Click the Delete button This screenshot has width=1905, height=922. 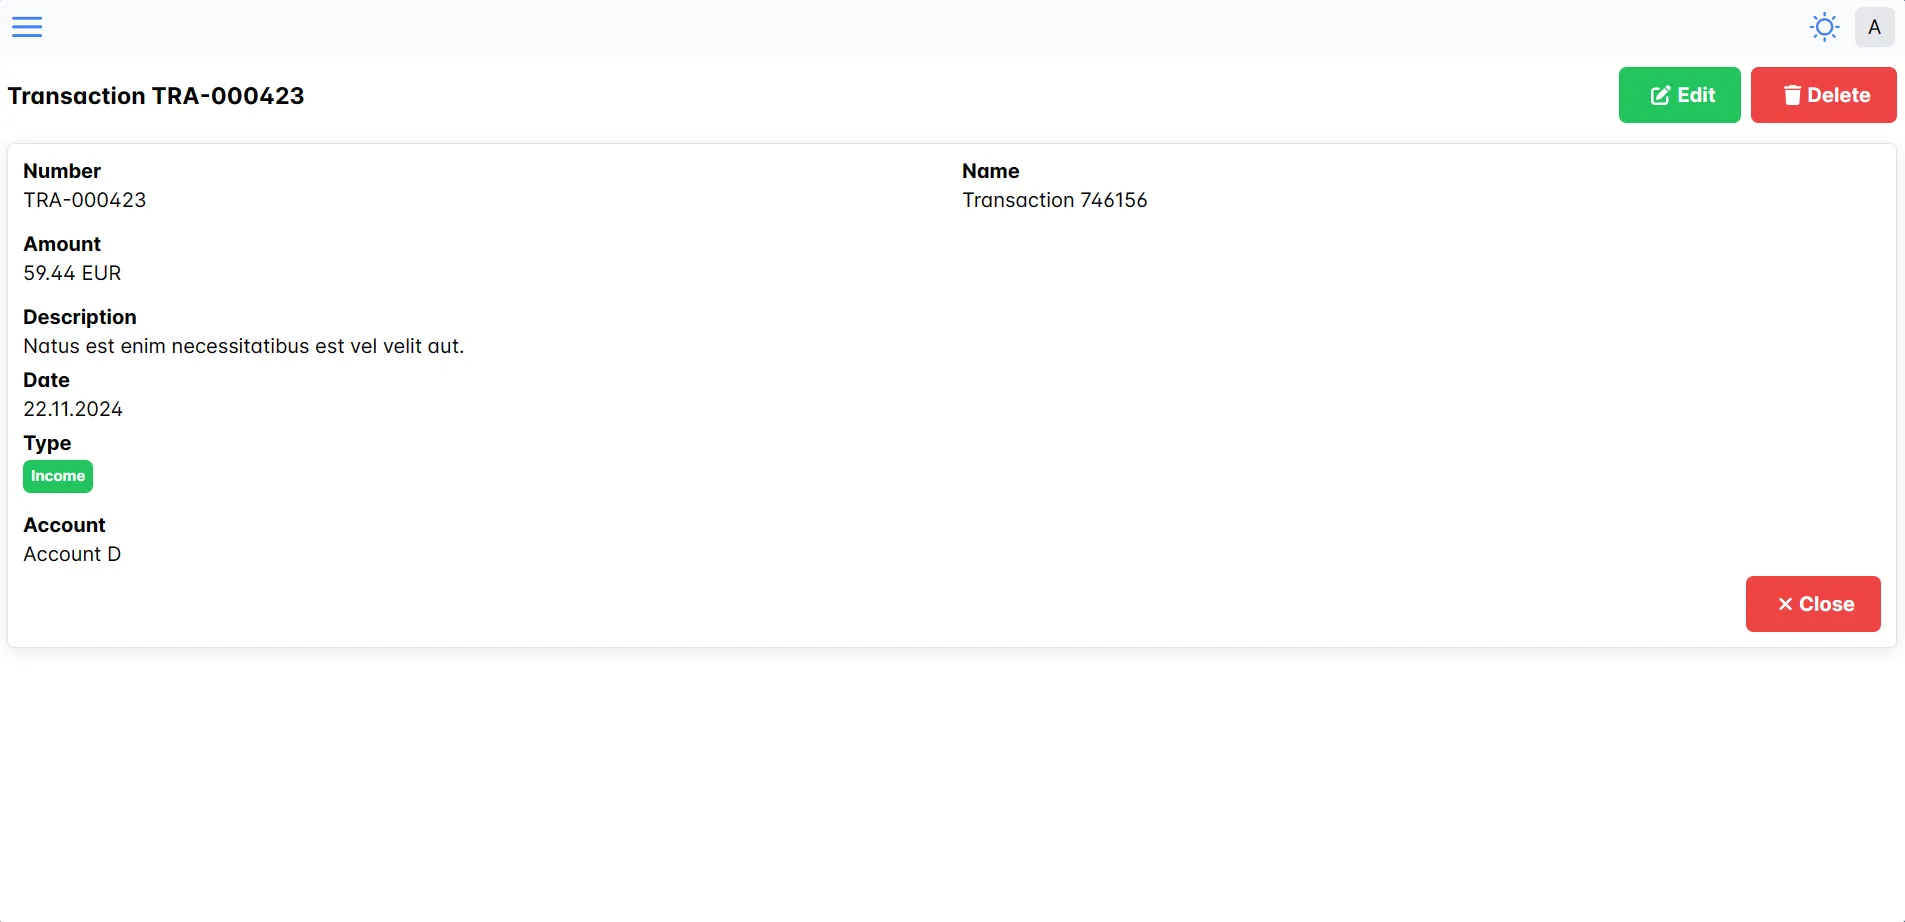click(1823, 94)
